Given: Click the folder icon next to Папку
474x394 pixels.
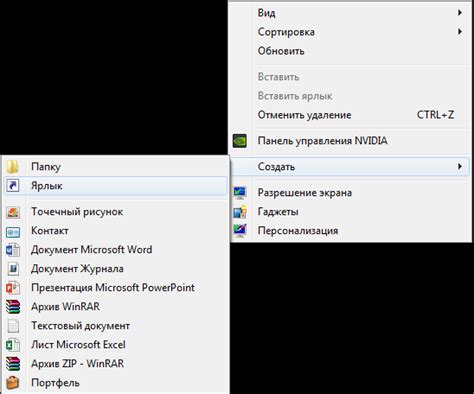Looking at the screenshot, I should tap(13, 167).
